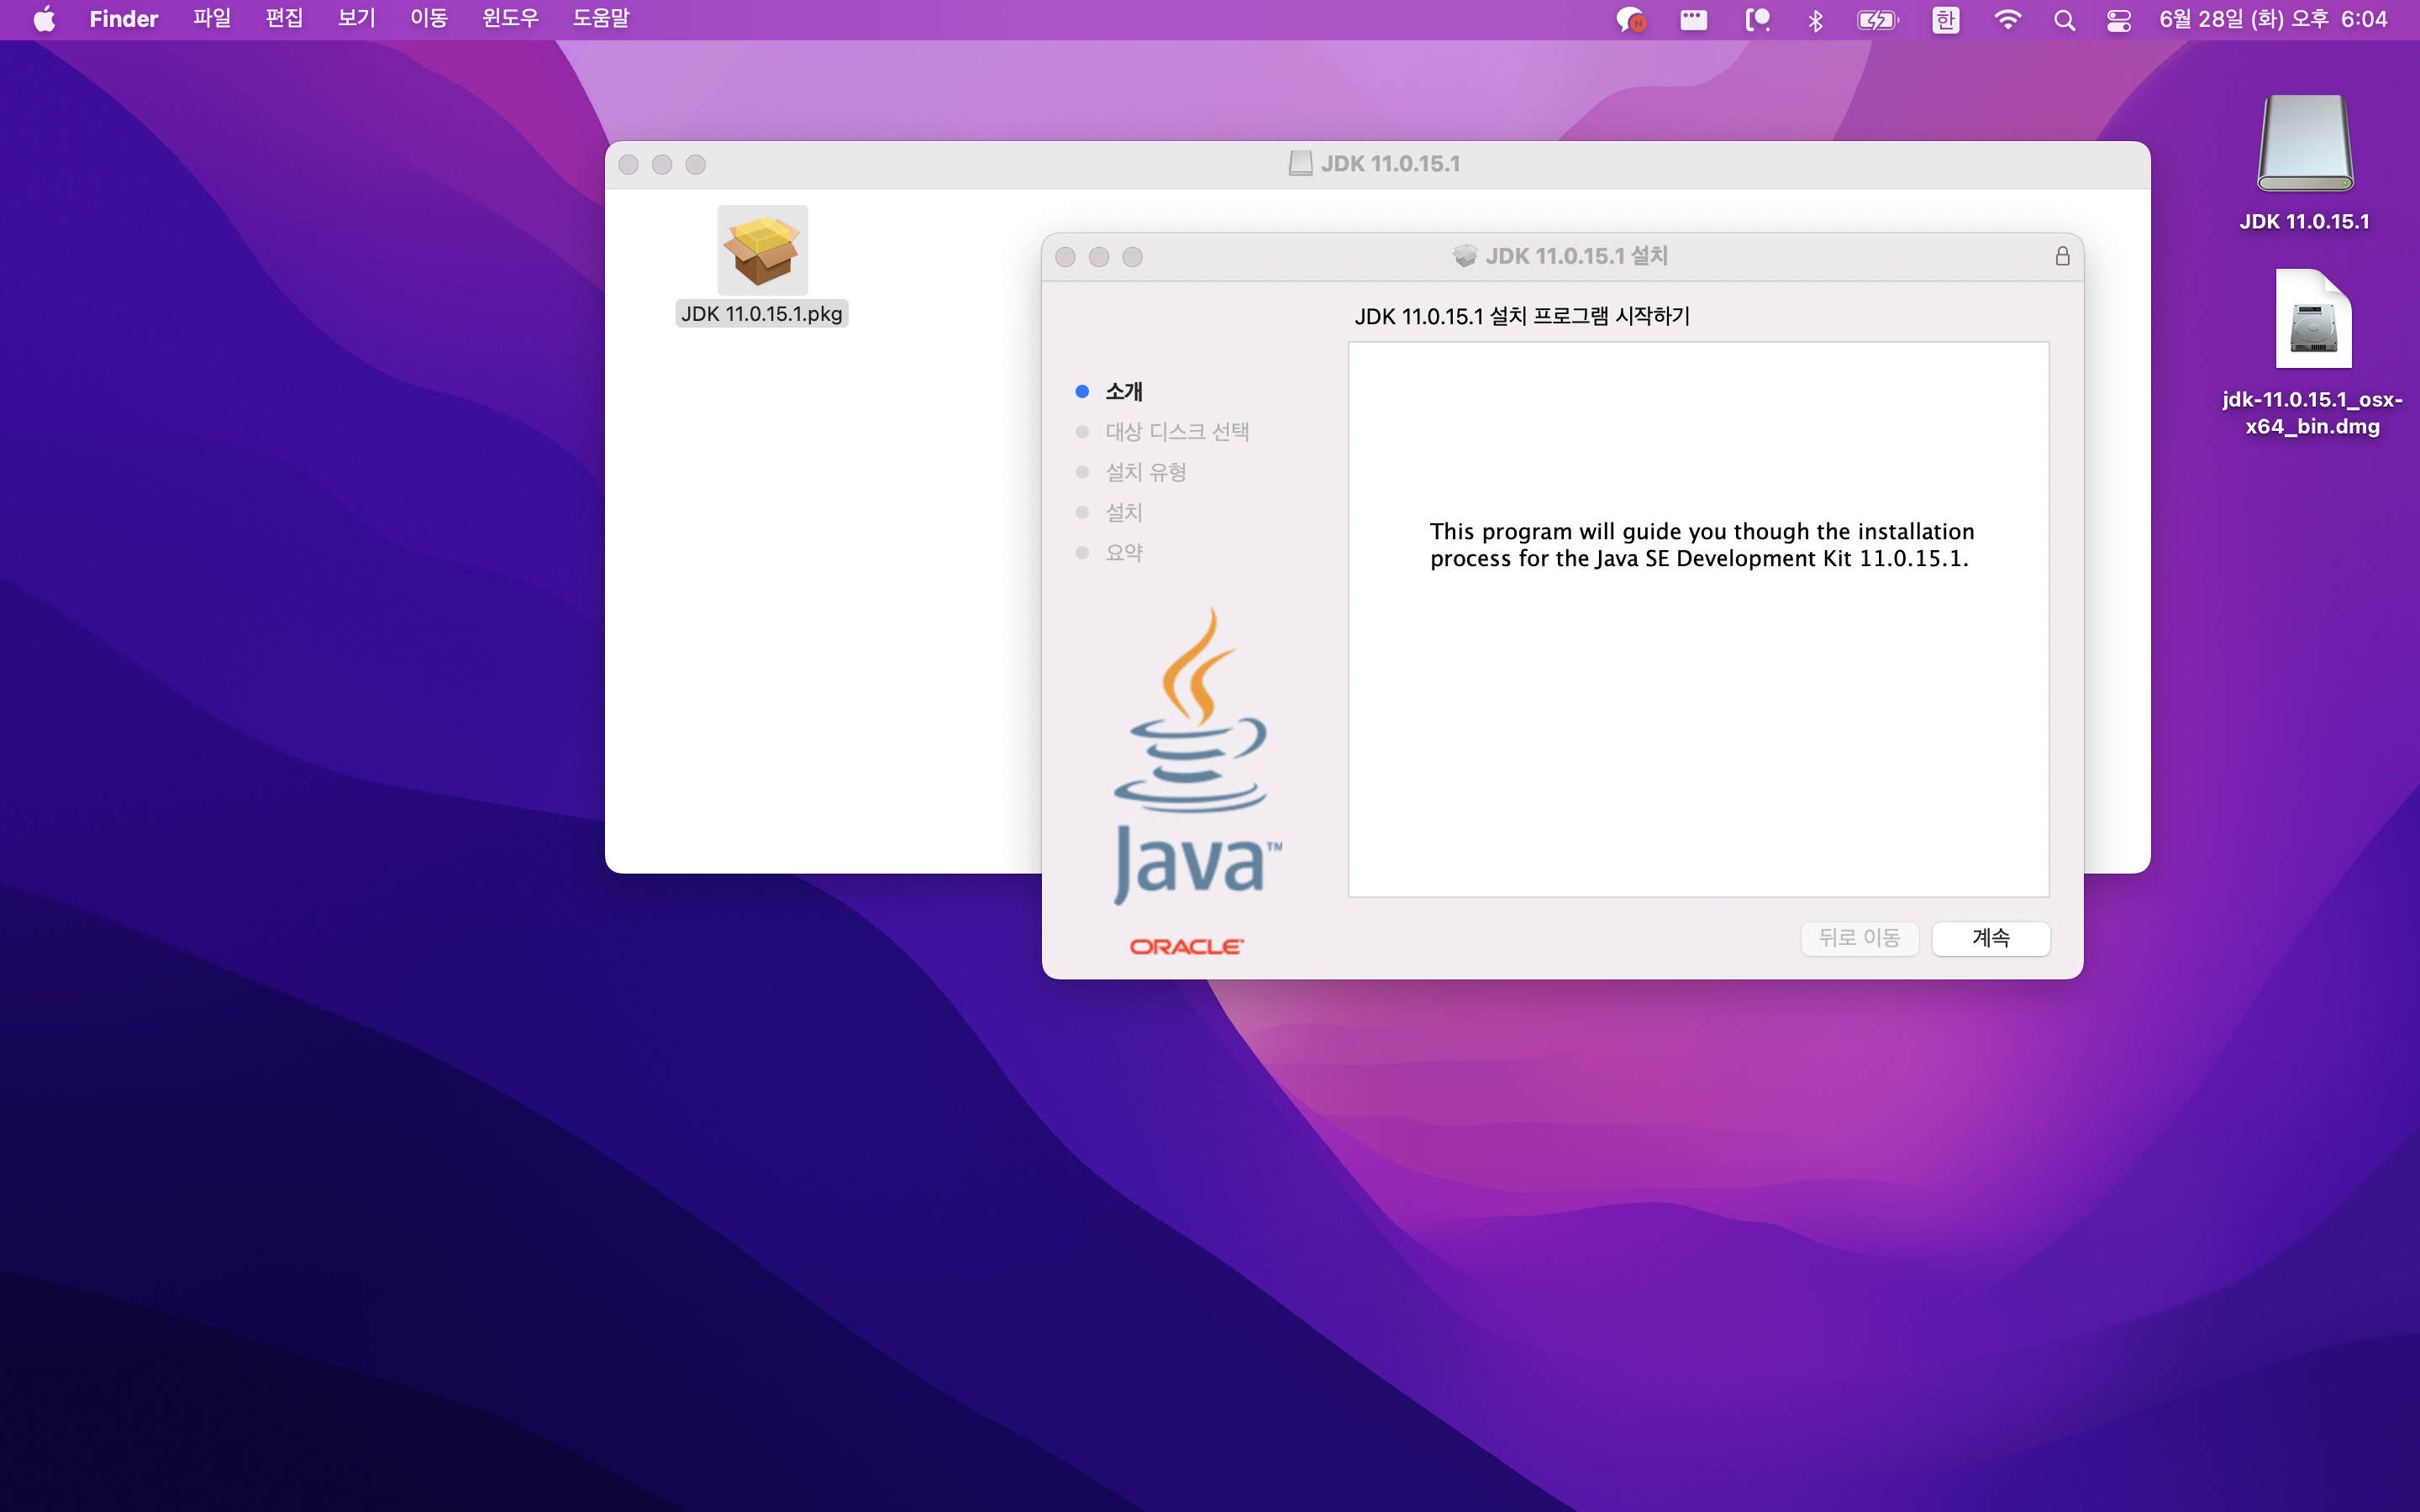2420x1512 pixels.
Task: Open Spotlight search magnifier icon
Action: [2064, 20]
